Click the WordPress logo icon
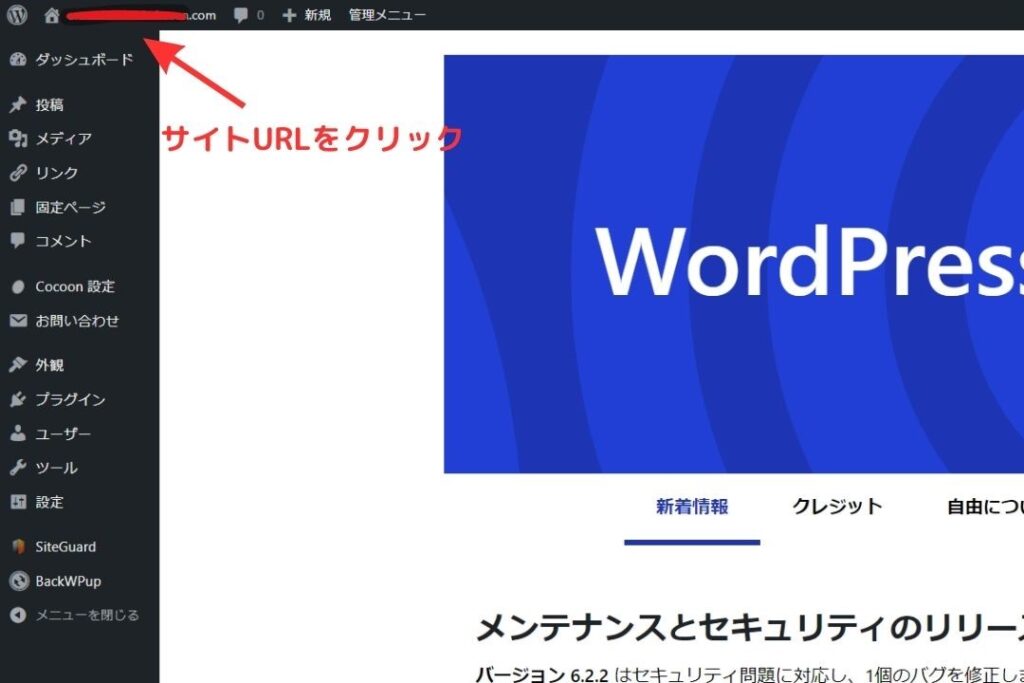1024x683 pixels. point(18,15)
